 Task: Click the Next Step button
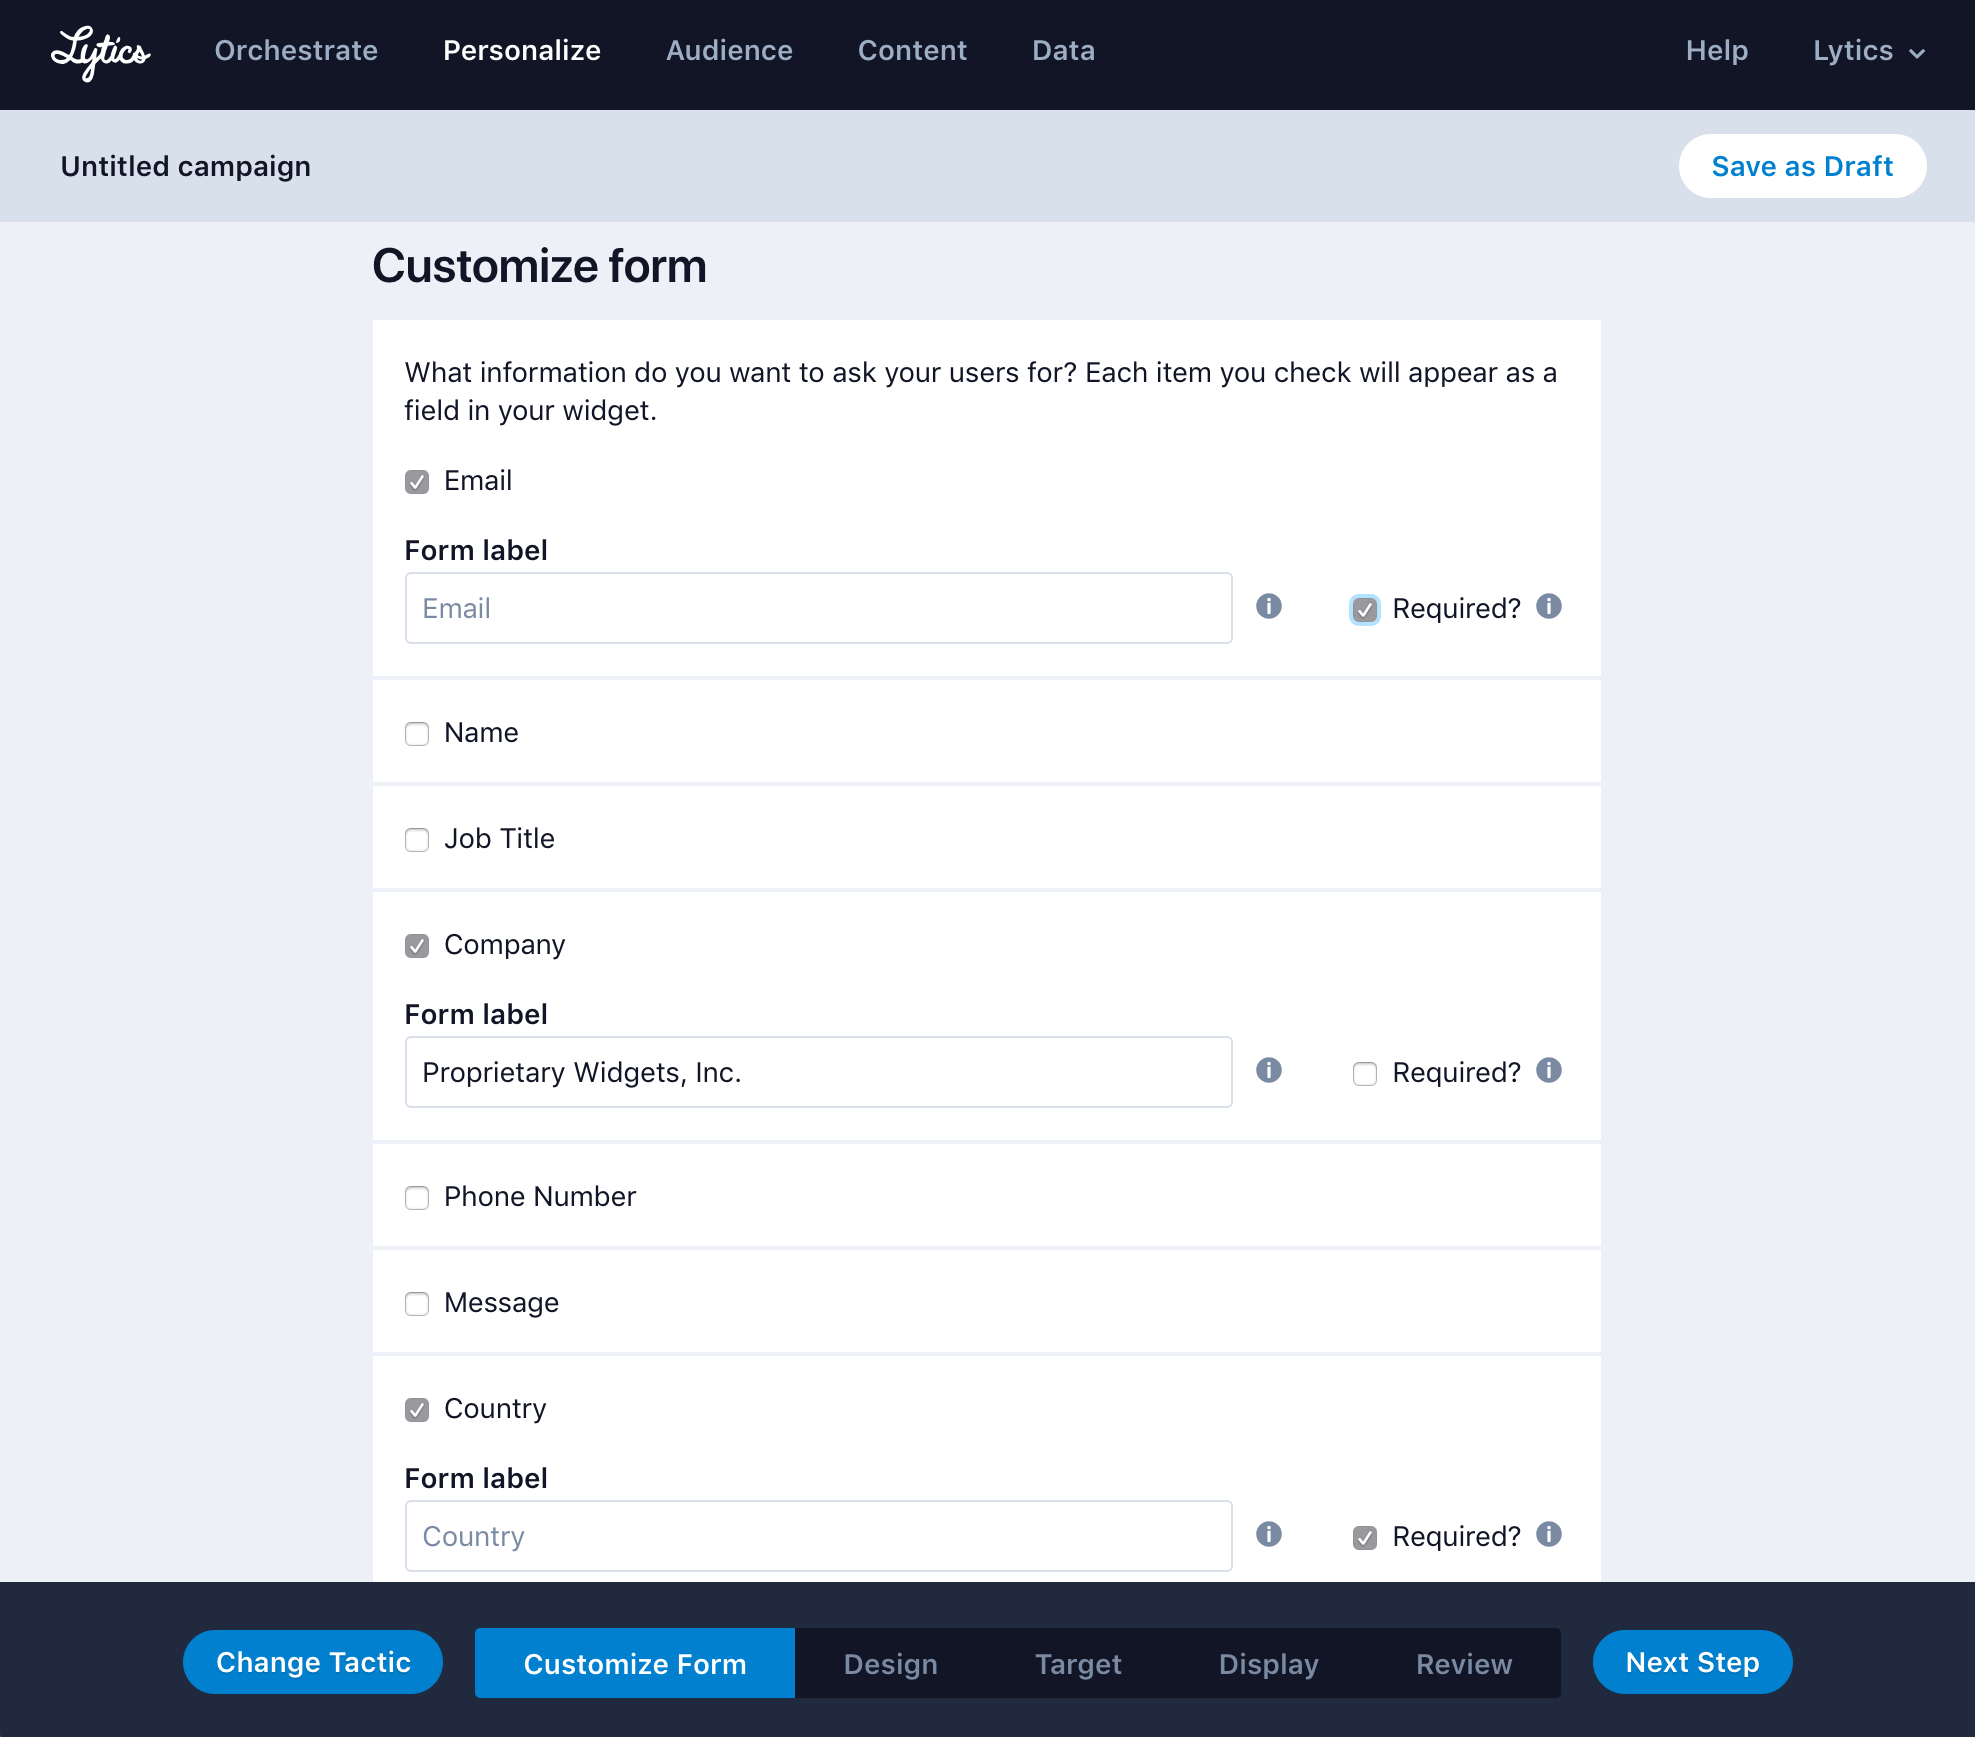click(x=1692, y=1662)
